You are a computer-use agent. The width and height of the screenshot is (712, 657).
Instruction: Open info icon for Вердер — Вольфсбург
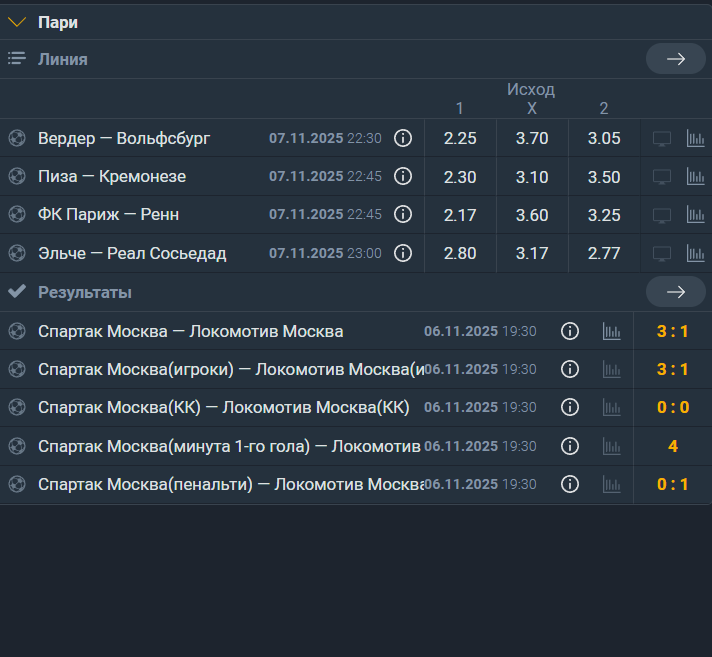pyautogui.click(x=403, y=138)
